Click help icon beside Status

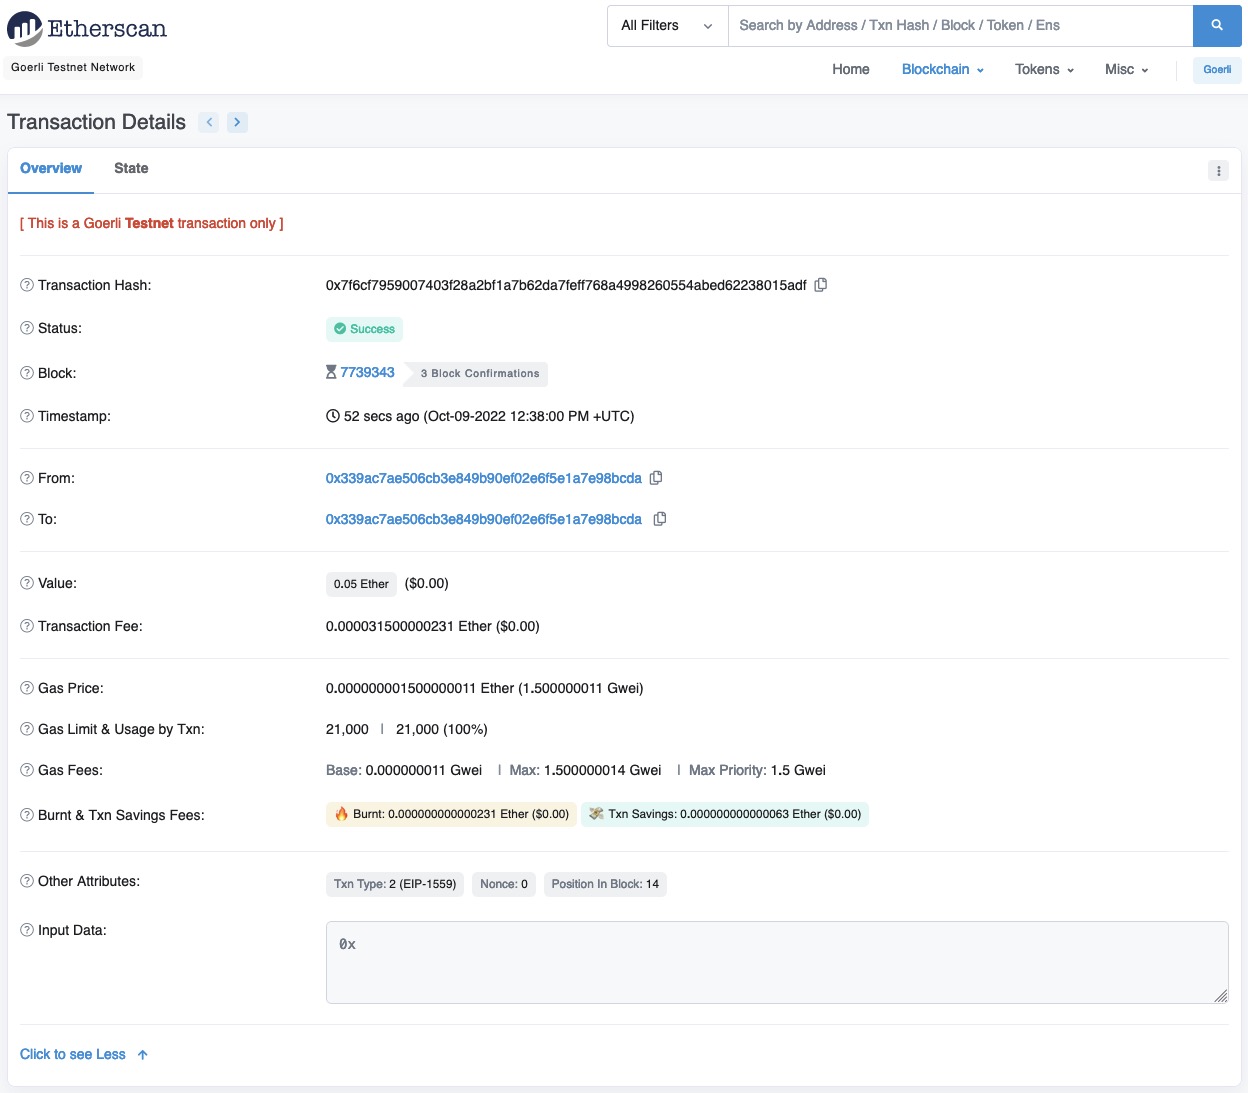pyautogui.click(x=27, y=328)
